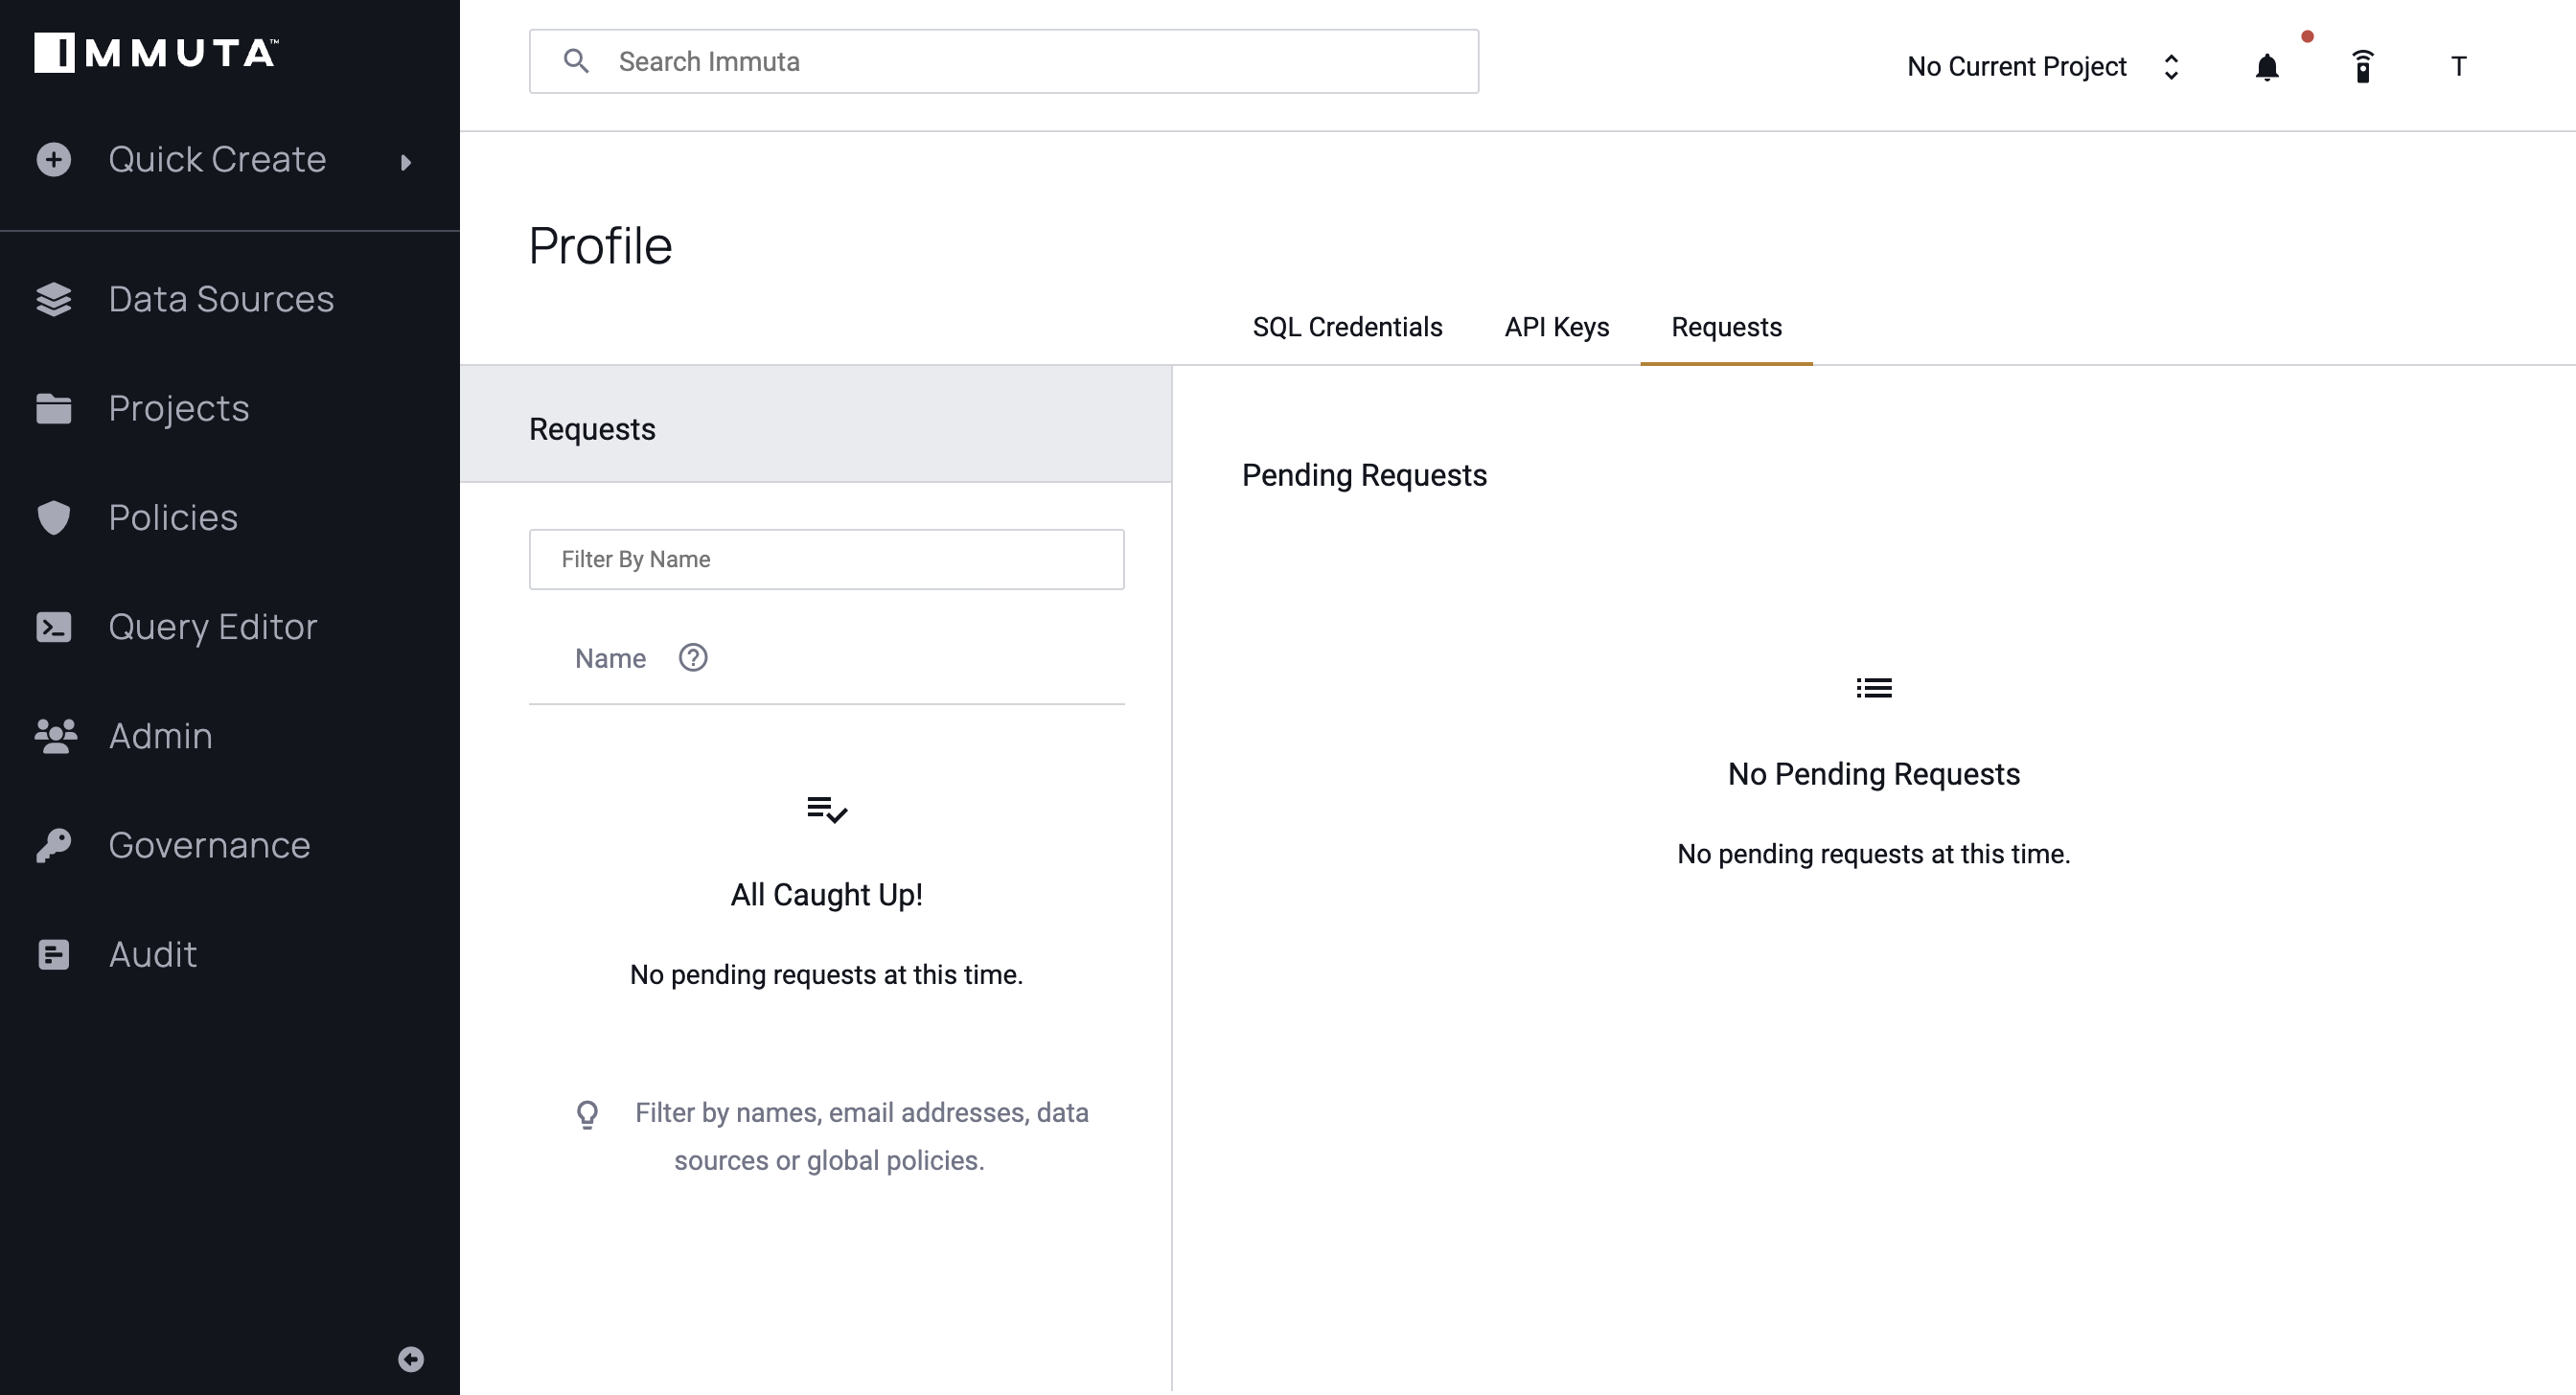Viewport: 2576px width, 1395px height.
Task: Open Data Sources page
Action: tap(221, 299)
